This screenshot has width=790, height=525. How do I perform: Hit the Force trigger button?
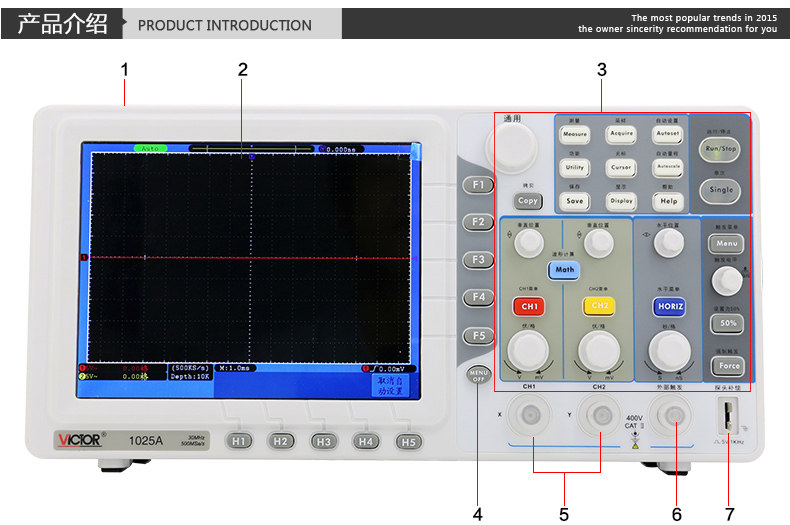728,366
